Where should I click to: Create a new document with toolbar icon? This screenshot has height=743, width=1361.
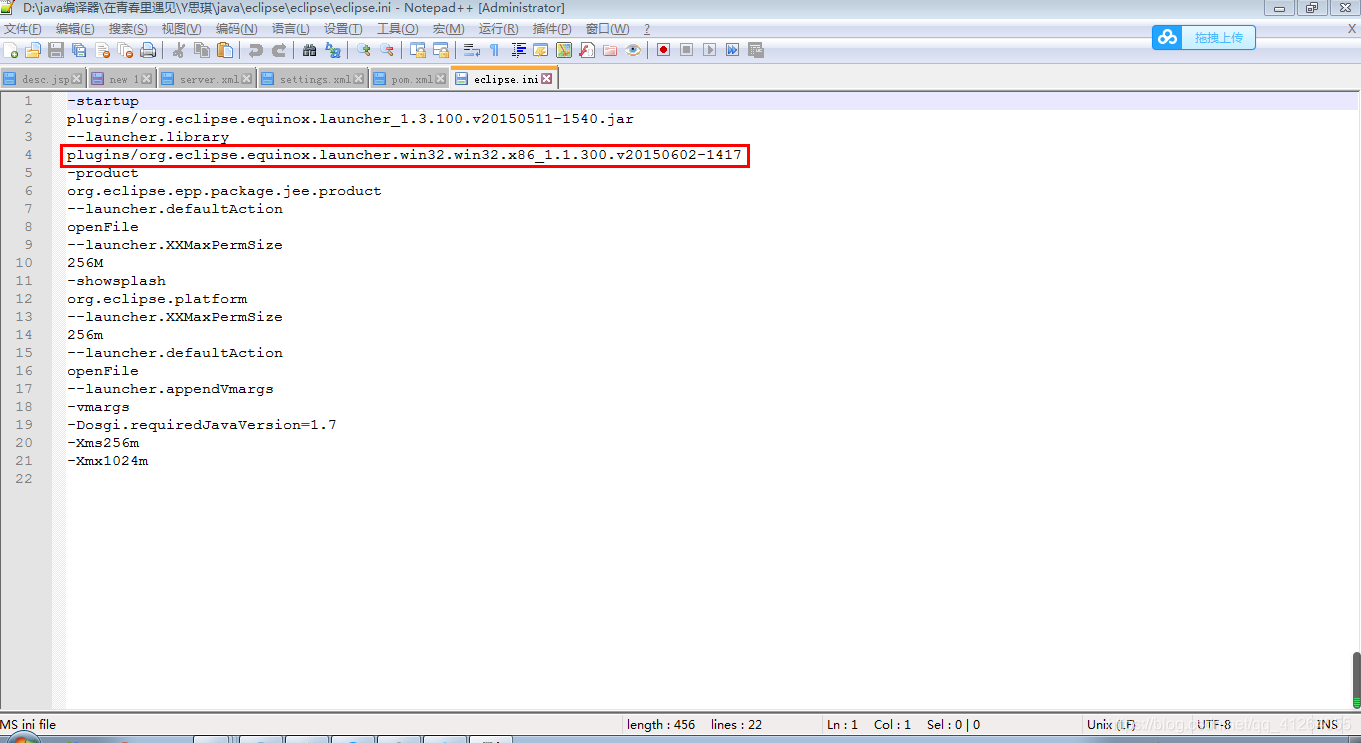click(11, 50)
